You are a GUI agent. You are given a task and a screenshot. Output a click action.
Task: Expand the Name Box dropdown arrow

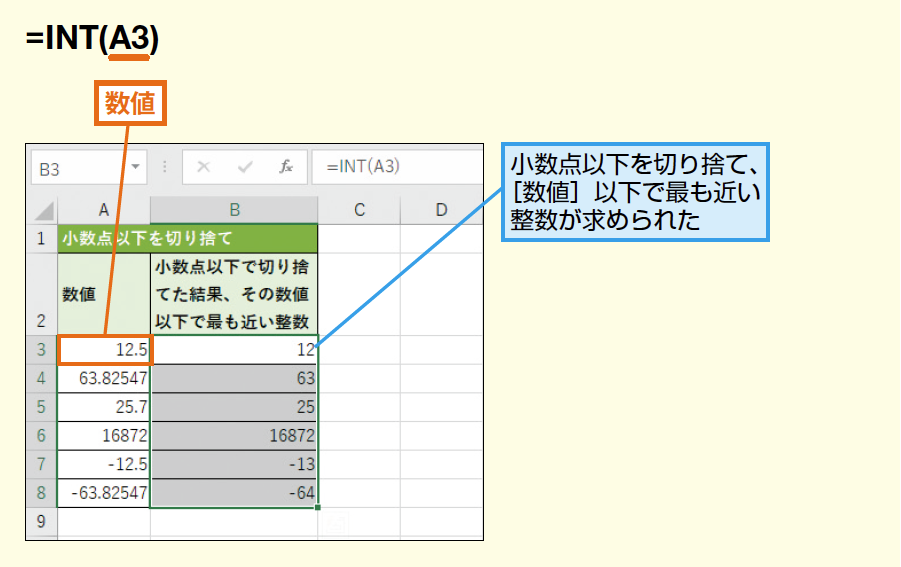coord(135,167)
